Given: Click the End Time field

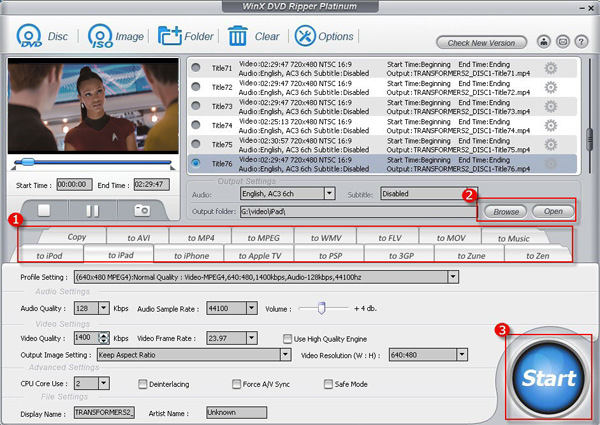Looking at the screenshot, I should coord(152,184).
